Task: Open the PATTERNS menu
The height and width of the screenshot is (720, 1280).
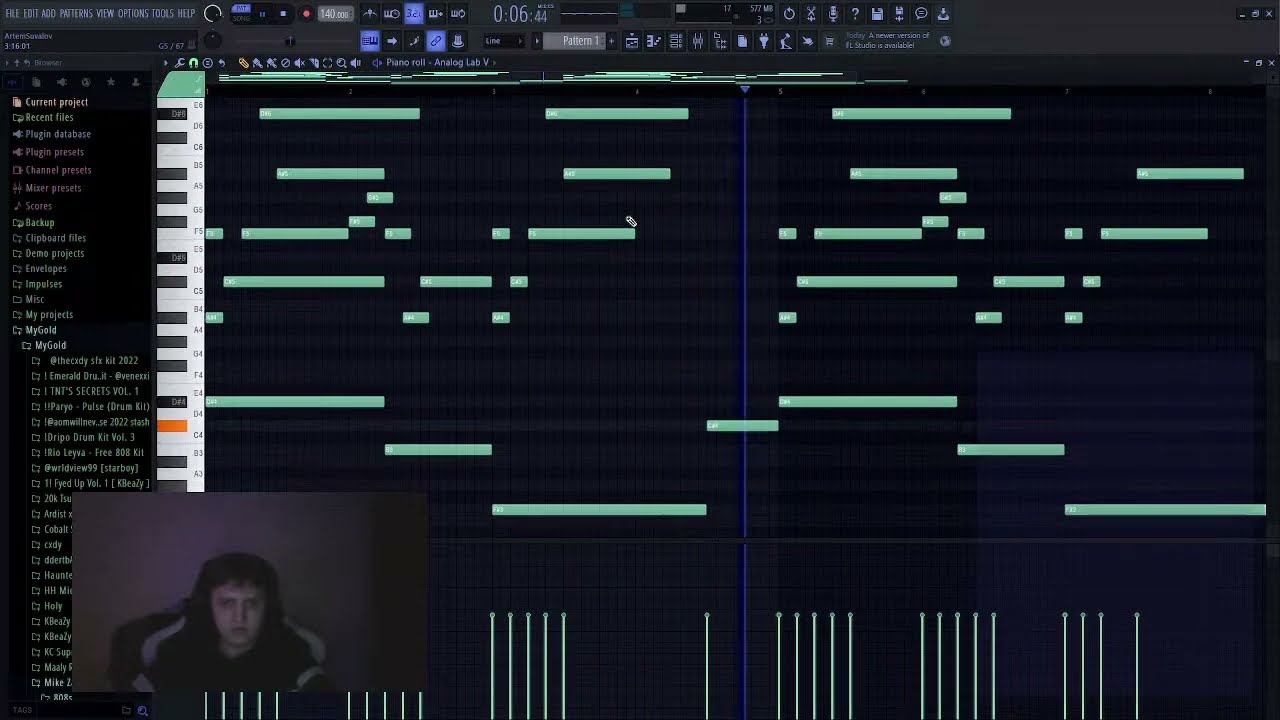Action: [x=76, y=13]
